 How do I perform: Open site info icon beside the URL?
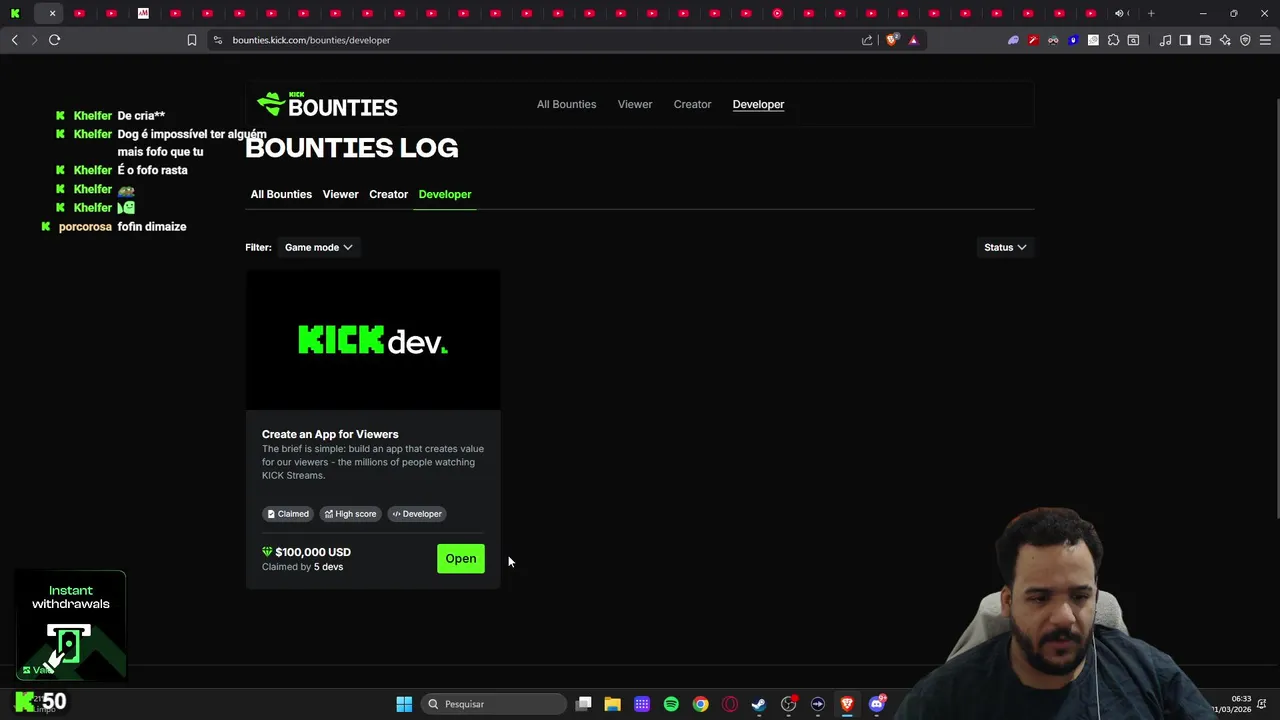[x=218, y=40]
